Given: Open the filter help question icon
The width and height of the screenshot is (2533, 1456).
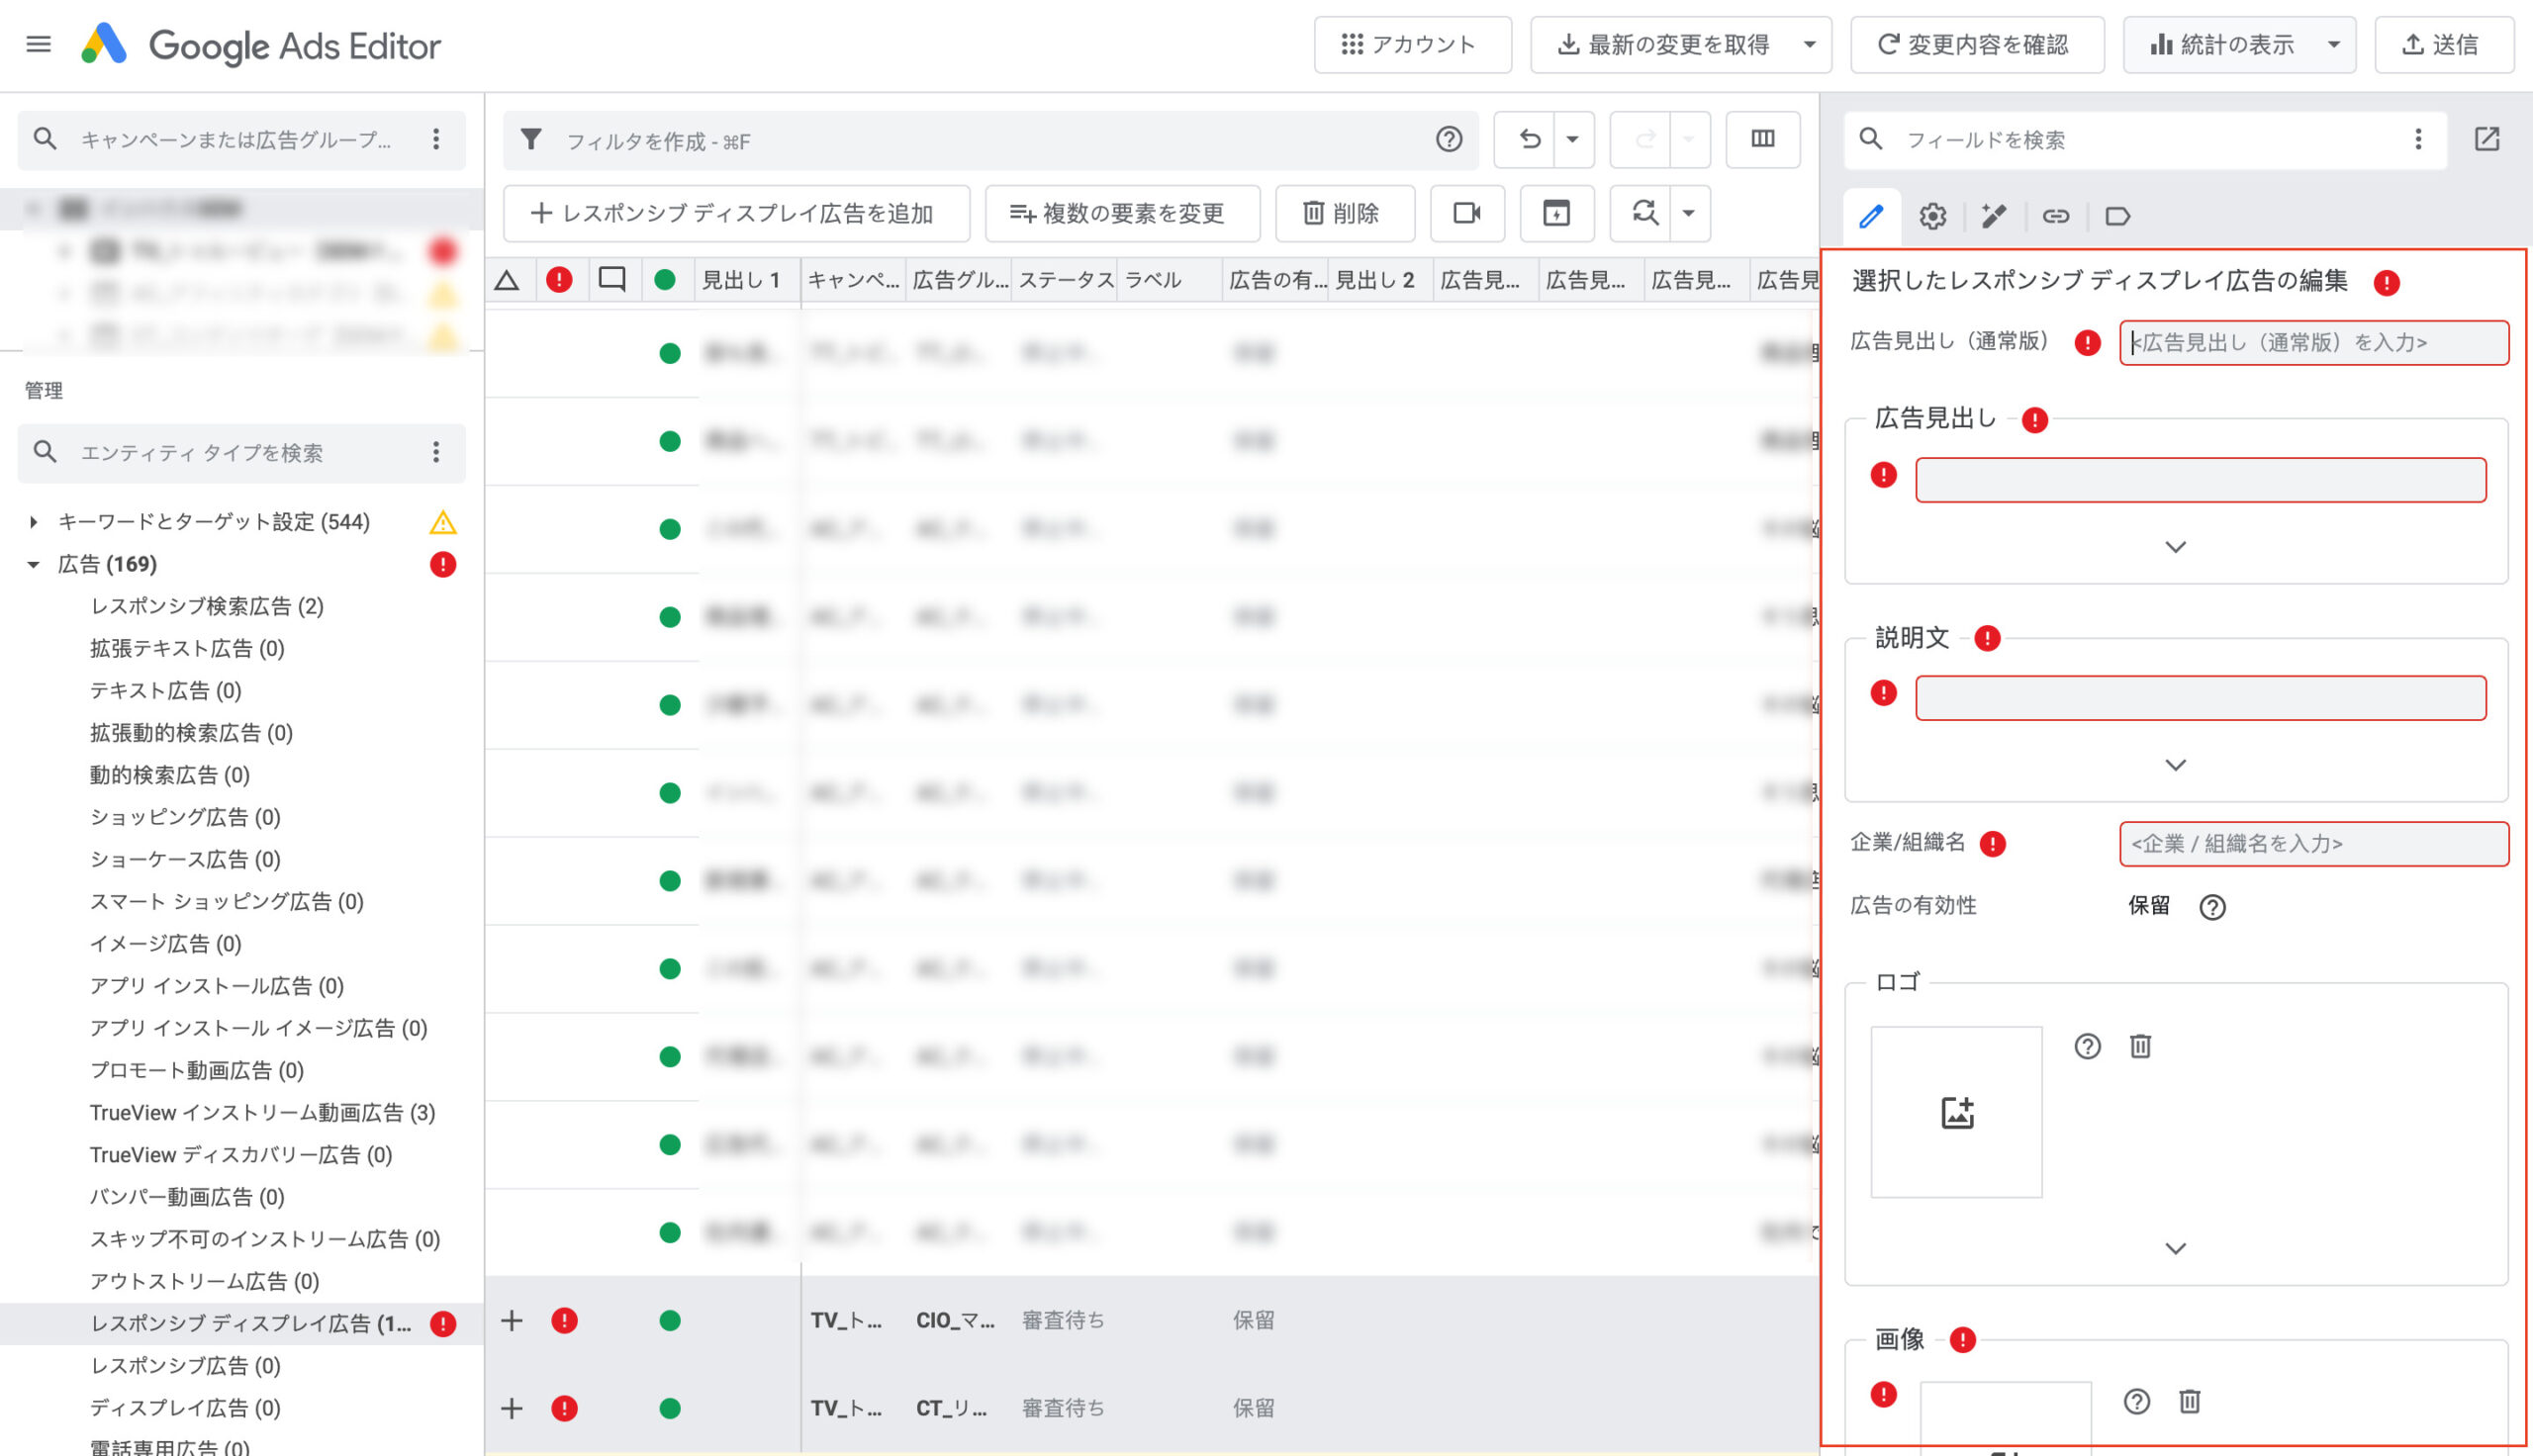Looking at the screenshot, I should click(1448, 139).
